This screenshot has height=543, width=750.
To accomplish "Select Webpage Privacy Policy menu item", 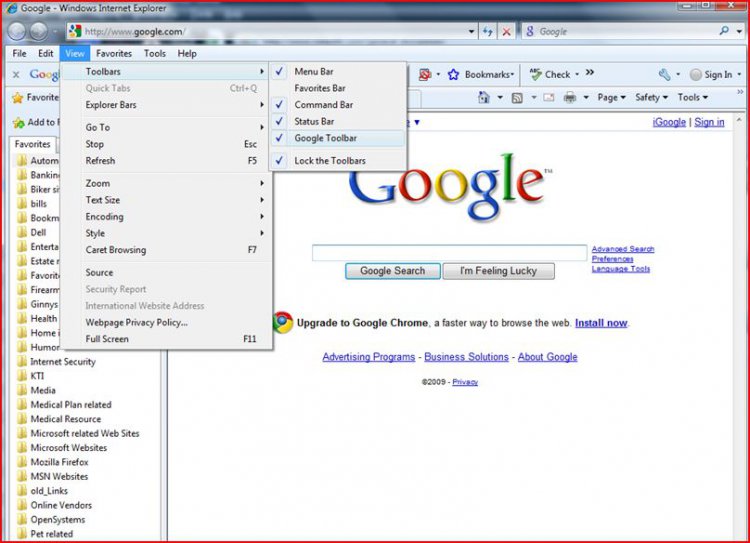I will click(165, 322).
